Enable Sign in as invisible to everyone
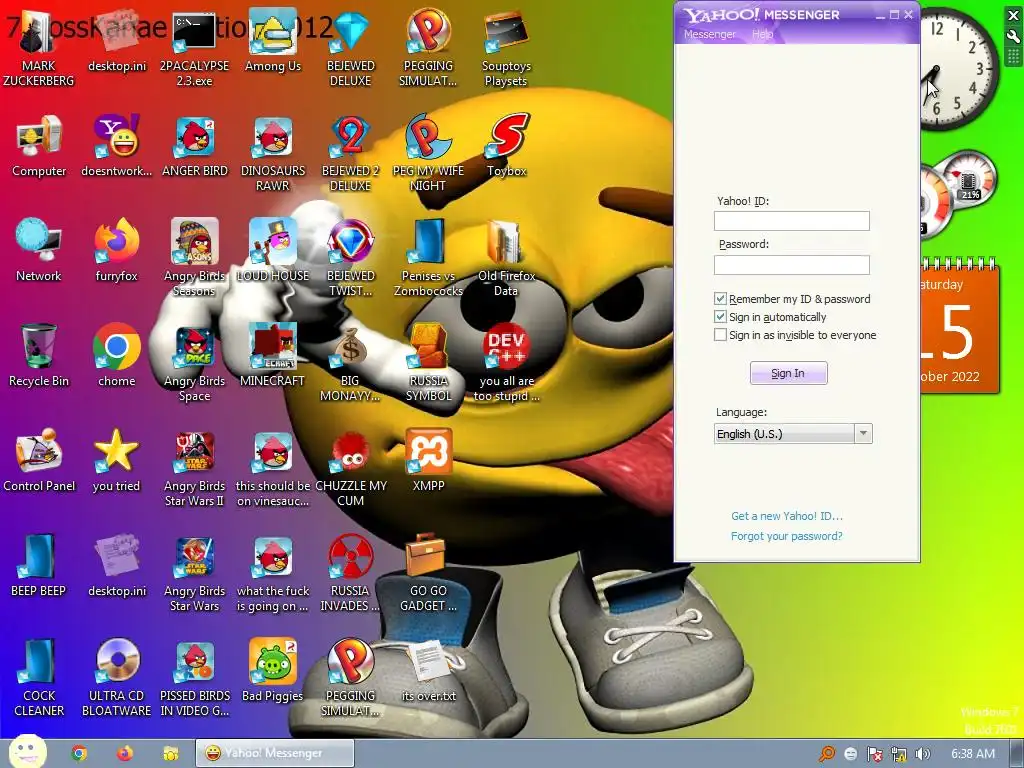This screenshot has height=768, width=1024. [720, 334]
